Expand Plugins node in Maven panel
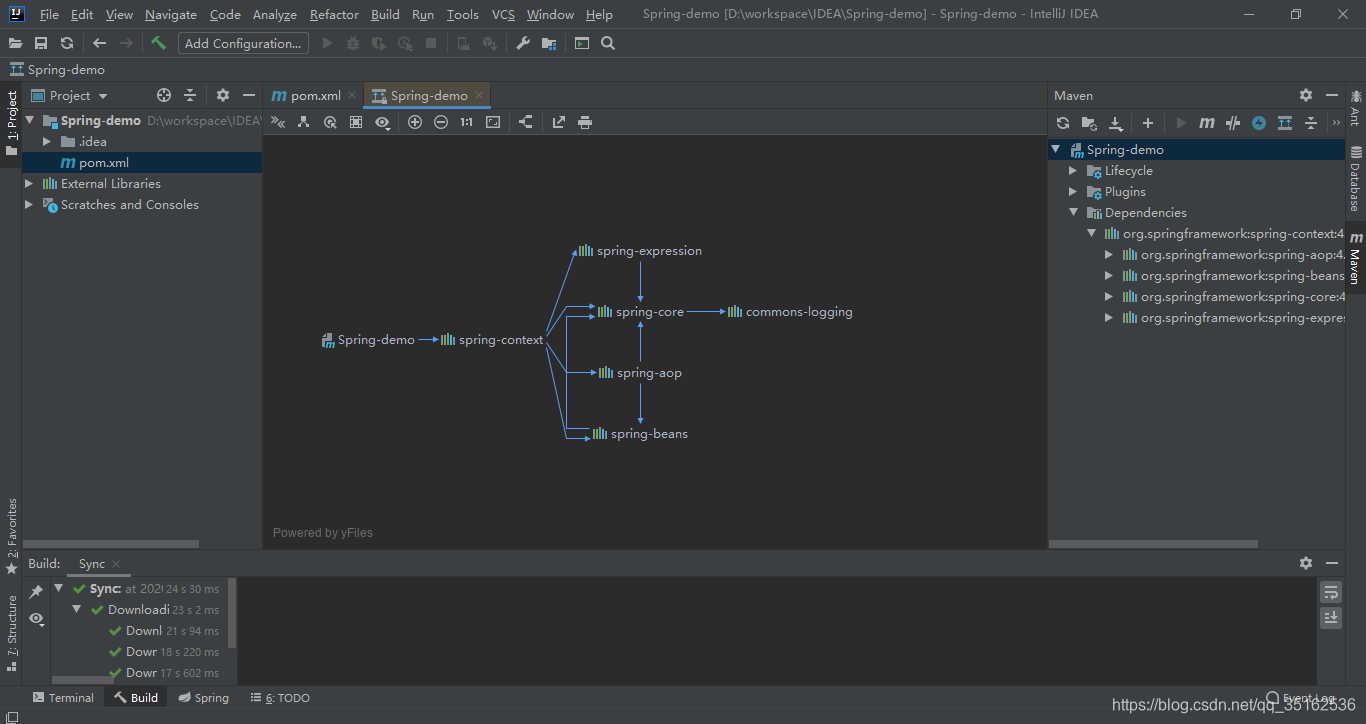The image size is (1366, 724). point(1074,191)
